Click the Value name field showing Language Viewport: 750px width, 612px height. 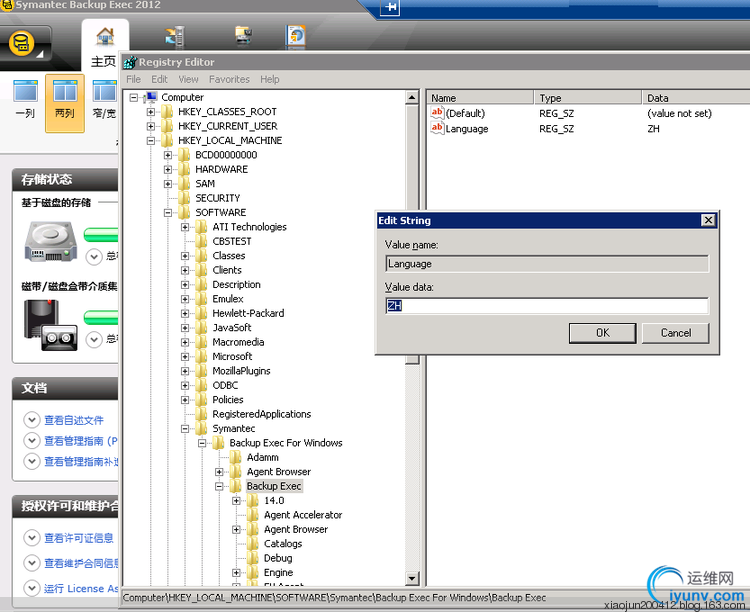tap(547, 264)
